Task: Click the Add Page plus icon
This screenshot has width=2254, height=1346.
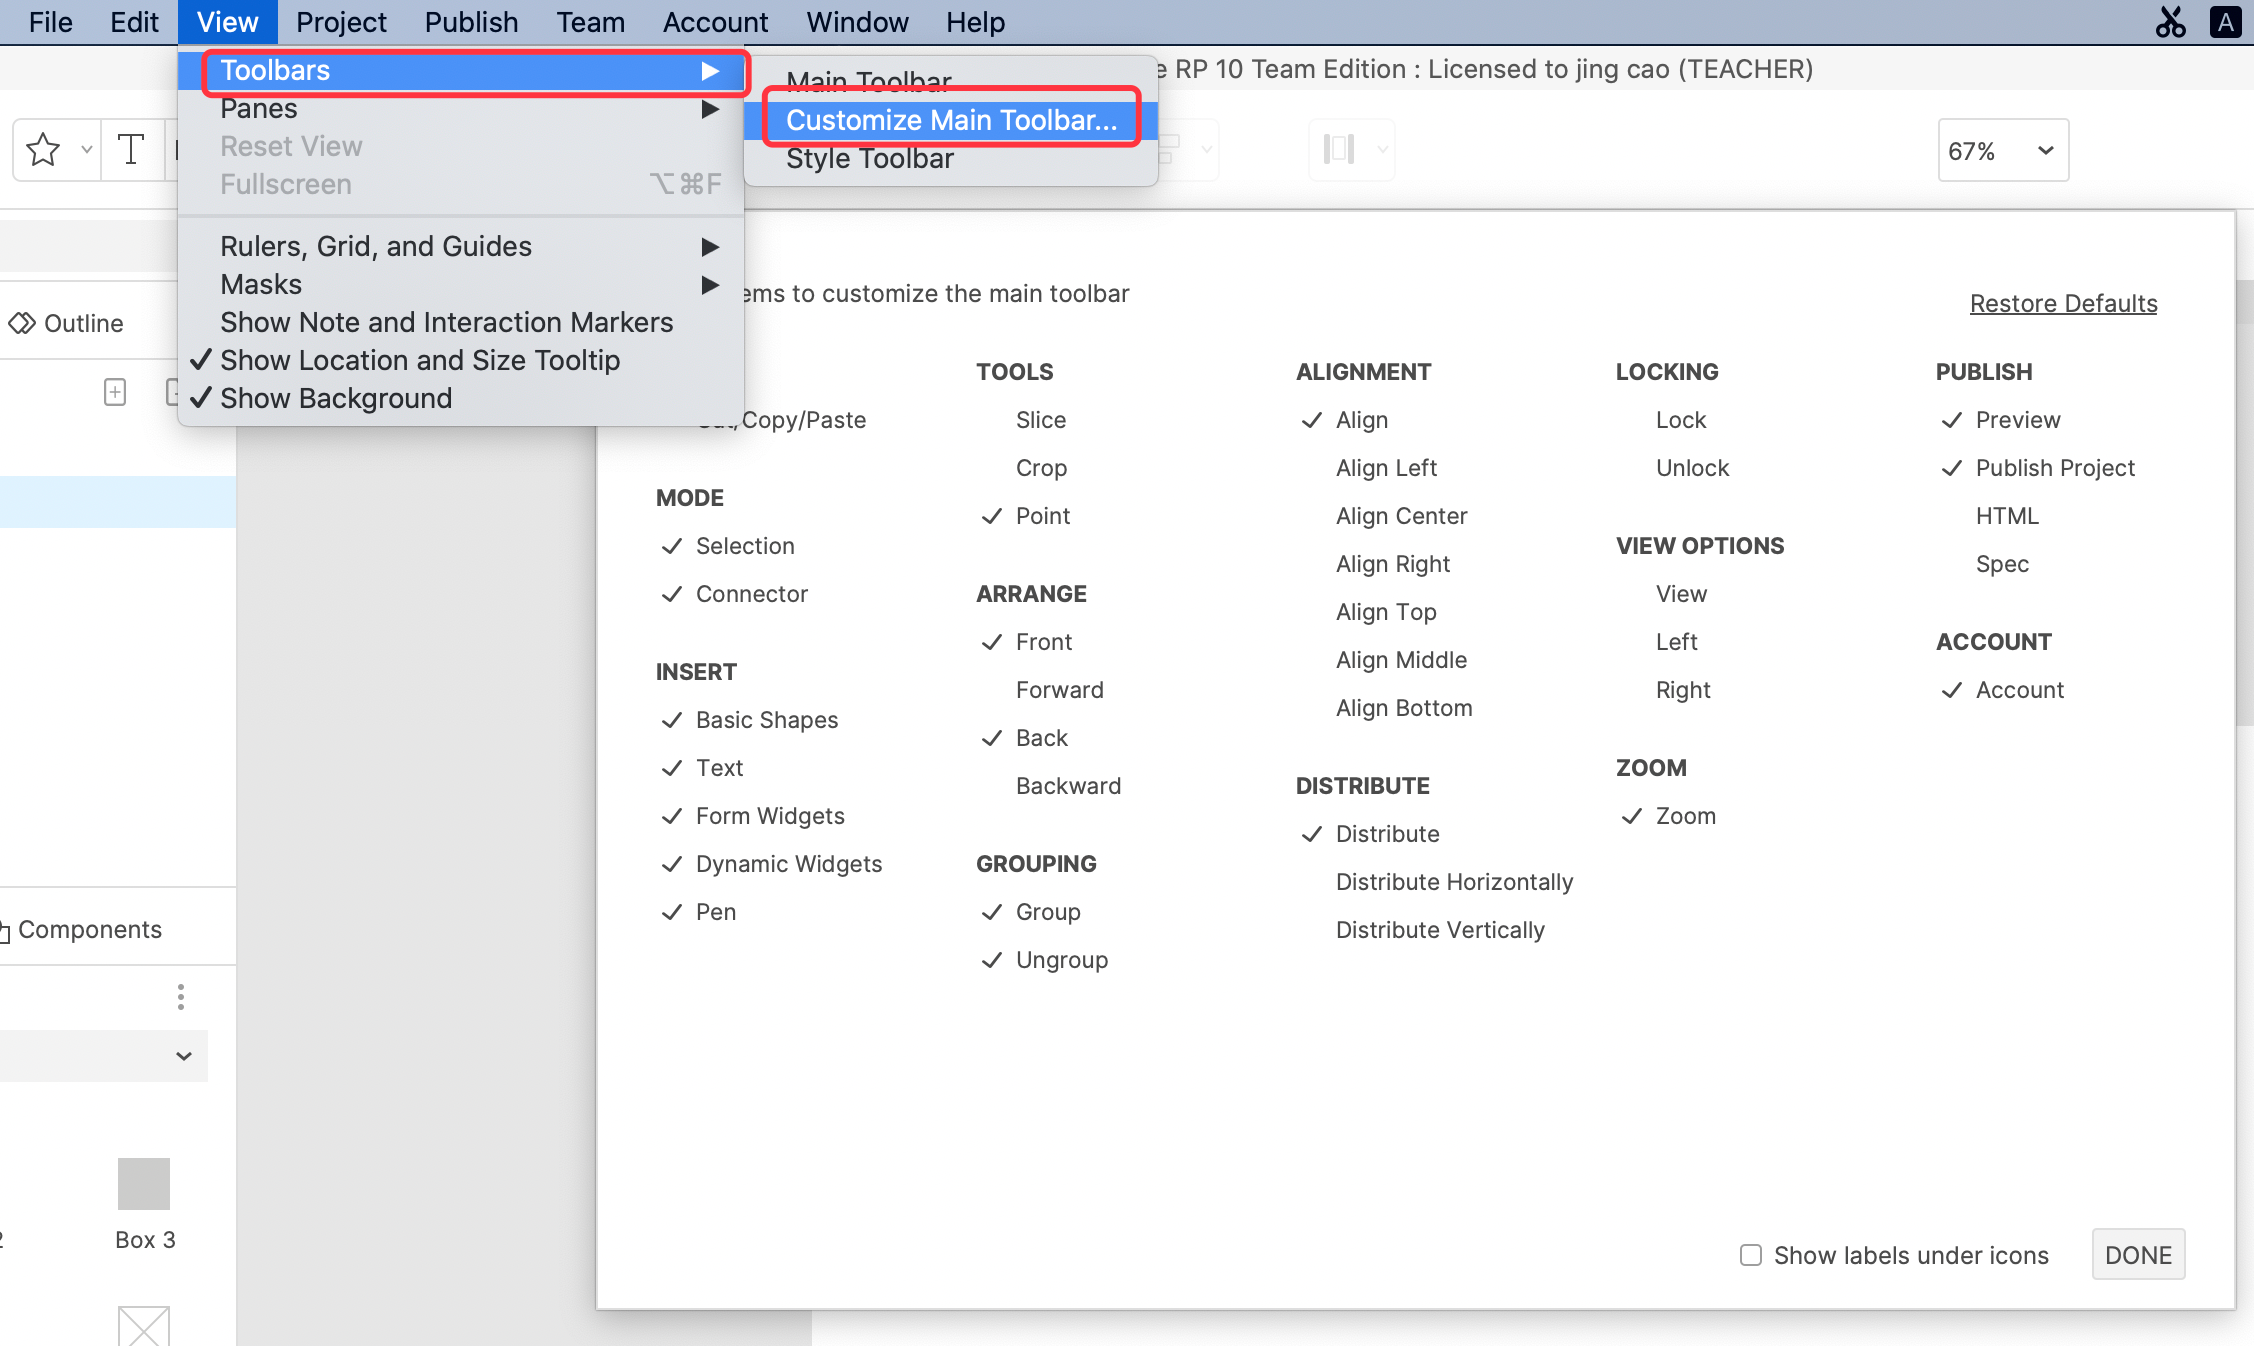Action: pyautogui.click(x=115, y=392)
